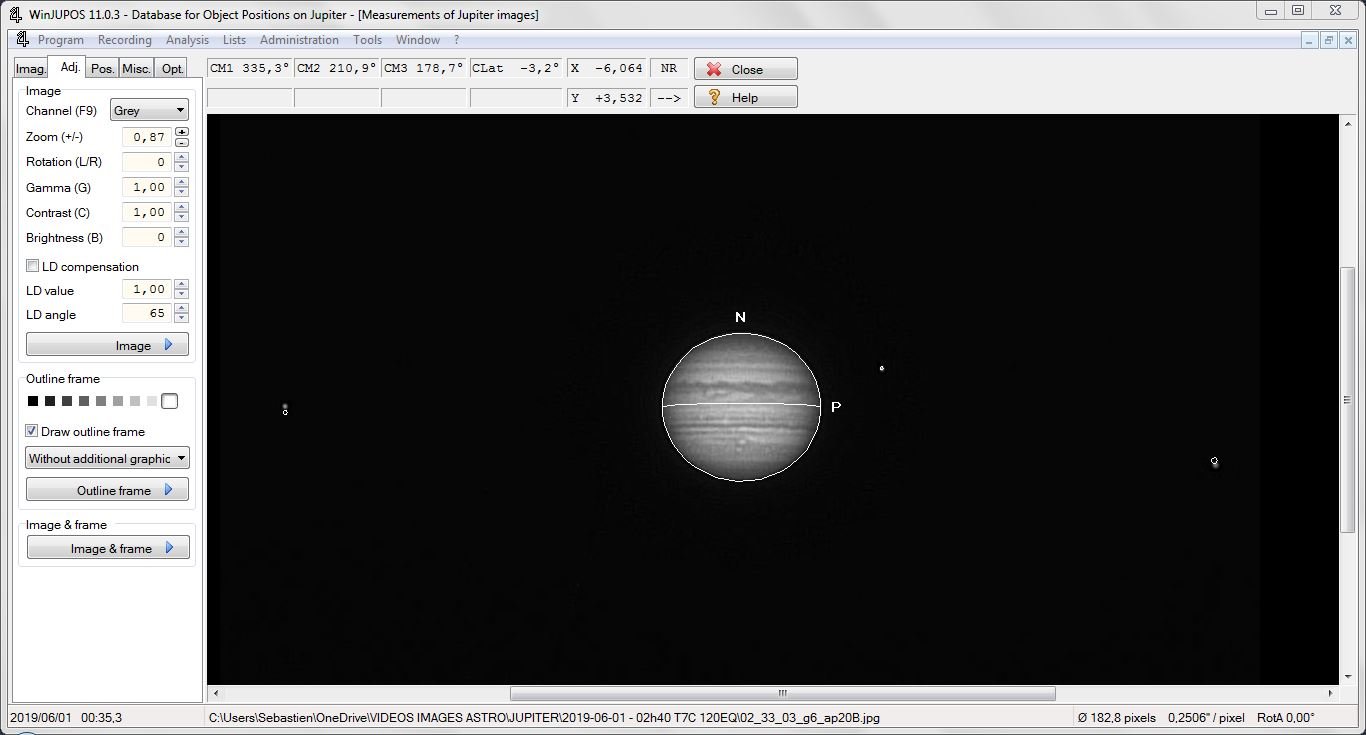The image size is (1366, 735).
Task: Select the white outline frame color swatch
Action: tap(169, 401)
